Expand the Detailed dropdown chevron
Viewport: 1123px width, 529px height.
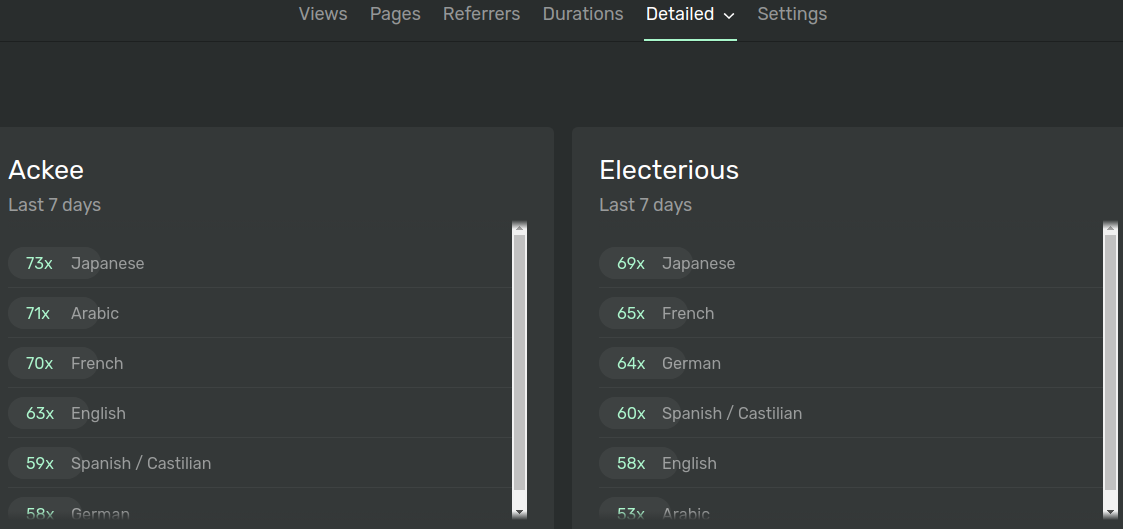click(x=729, y=16)
